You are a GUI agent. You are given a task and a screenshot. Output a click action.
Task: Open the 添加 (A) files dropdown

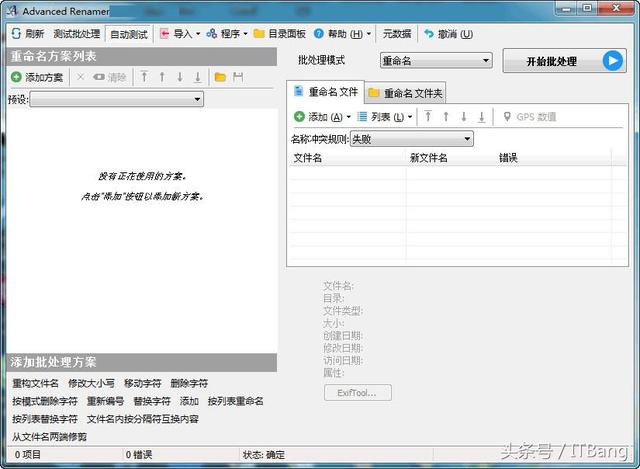[x=322, y=117]
